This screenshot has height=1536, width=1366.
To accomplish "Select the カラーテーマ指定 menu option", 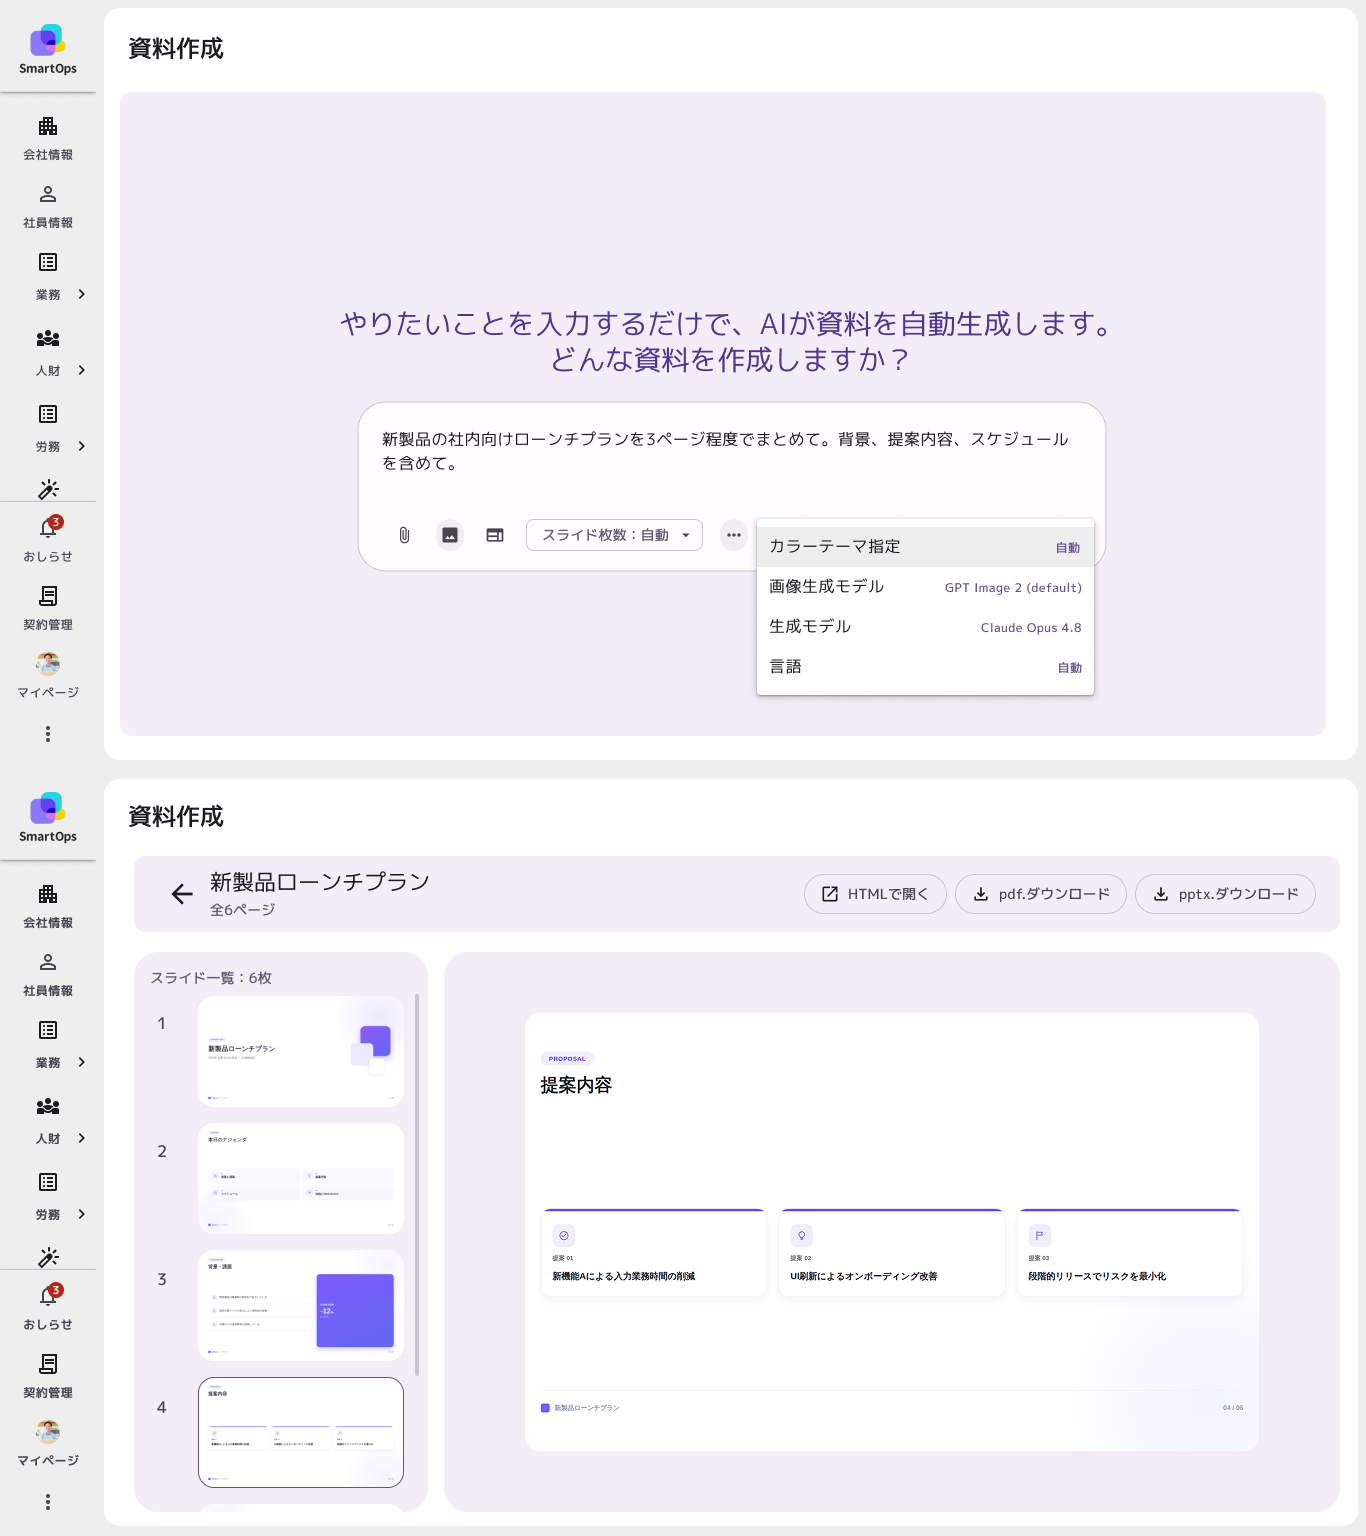I will pos(925,547).
